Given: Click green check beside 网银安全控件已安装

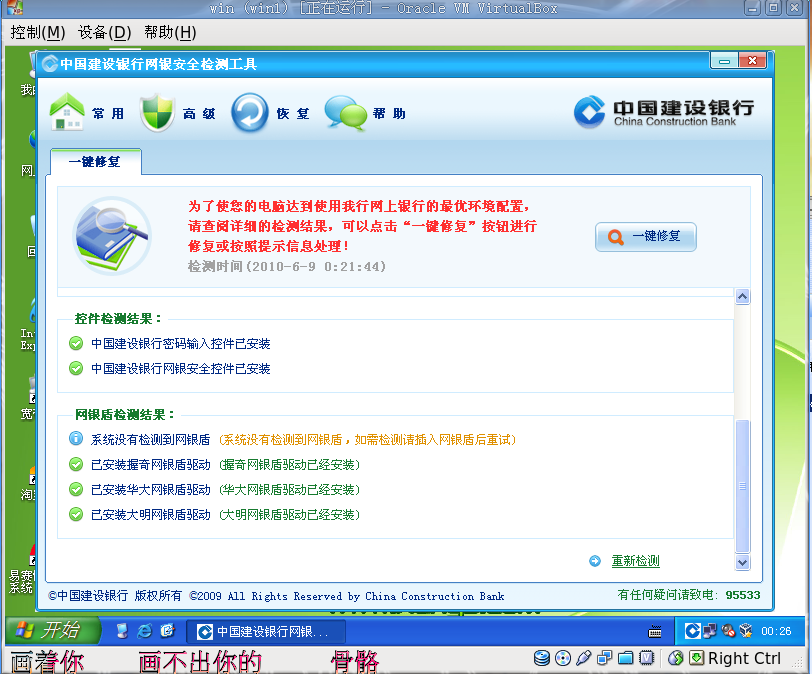Looking at the screenshot, I should point(76,368).
